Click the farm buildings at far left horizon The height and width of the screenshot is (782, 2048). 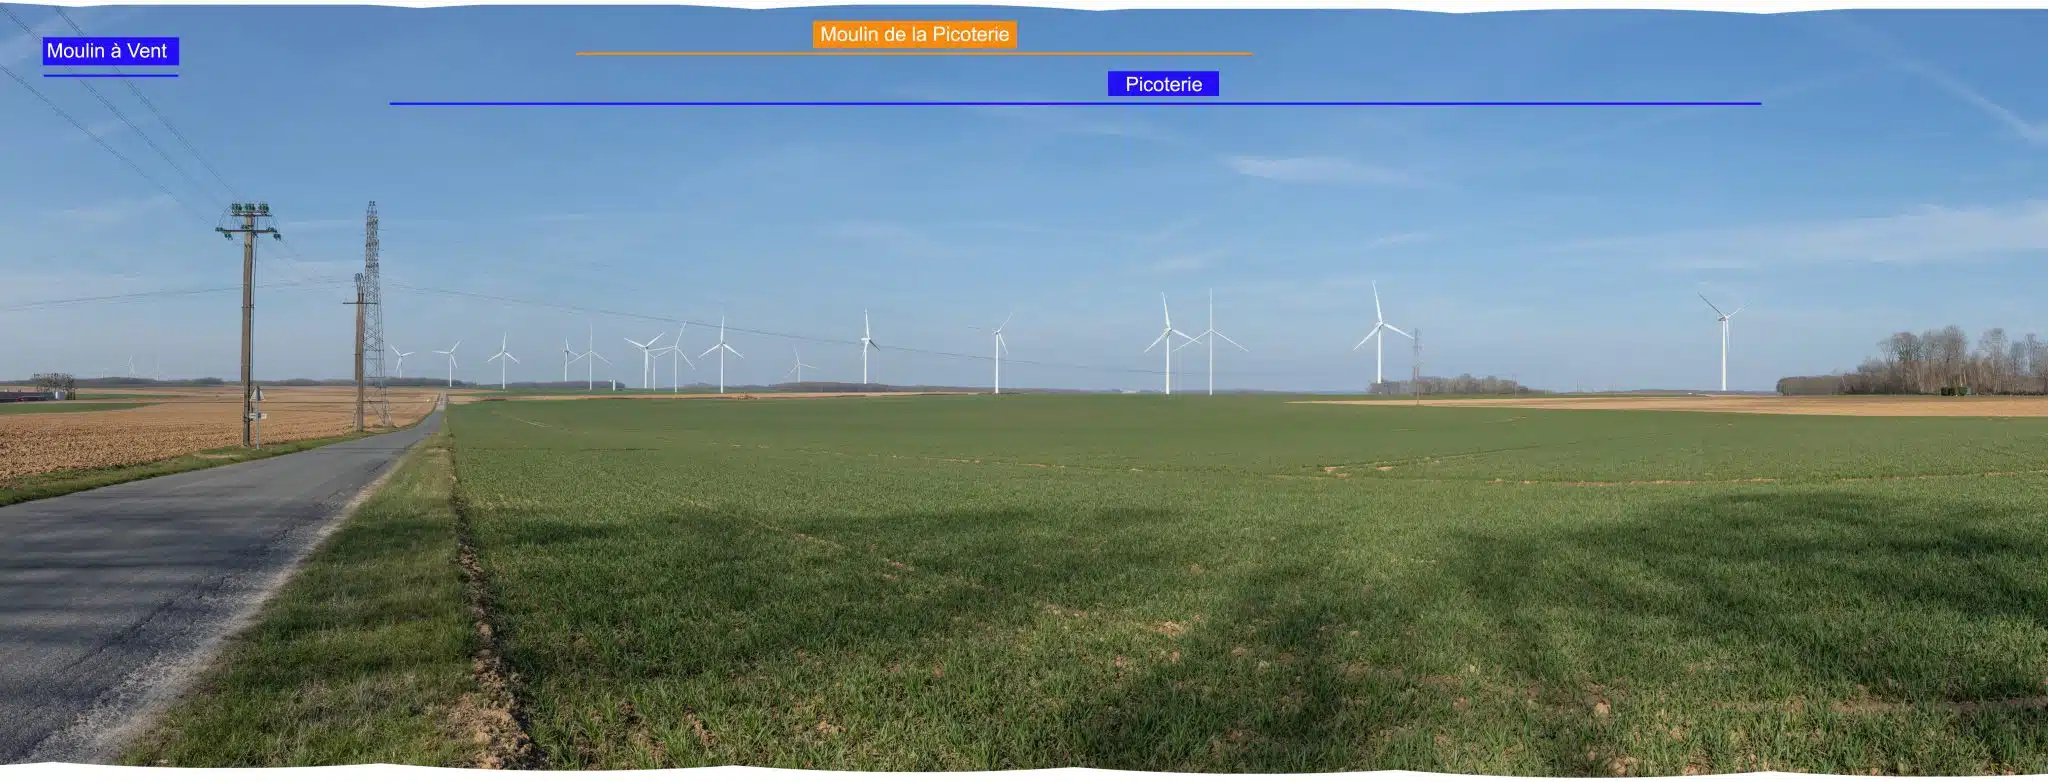click(x=30, y=394)
